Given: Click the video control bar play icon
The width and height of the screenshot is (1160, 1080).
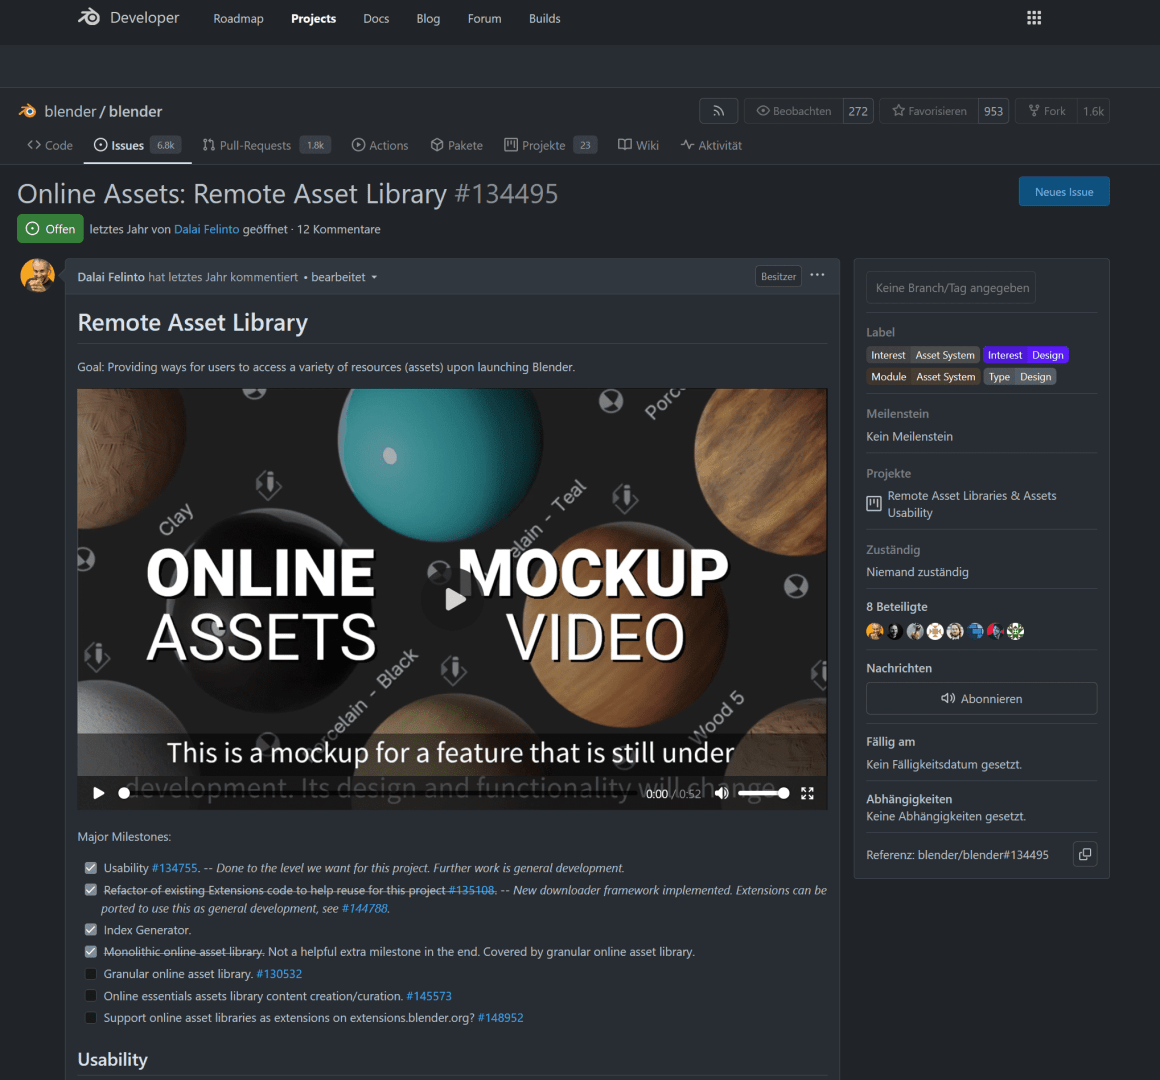Looking at the screenshot, I should [x=98, y=793].
